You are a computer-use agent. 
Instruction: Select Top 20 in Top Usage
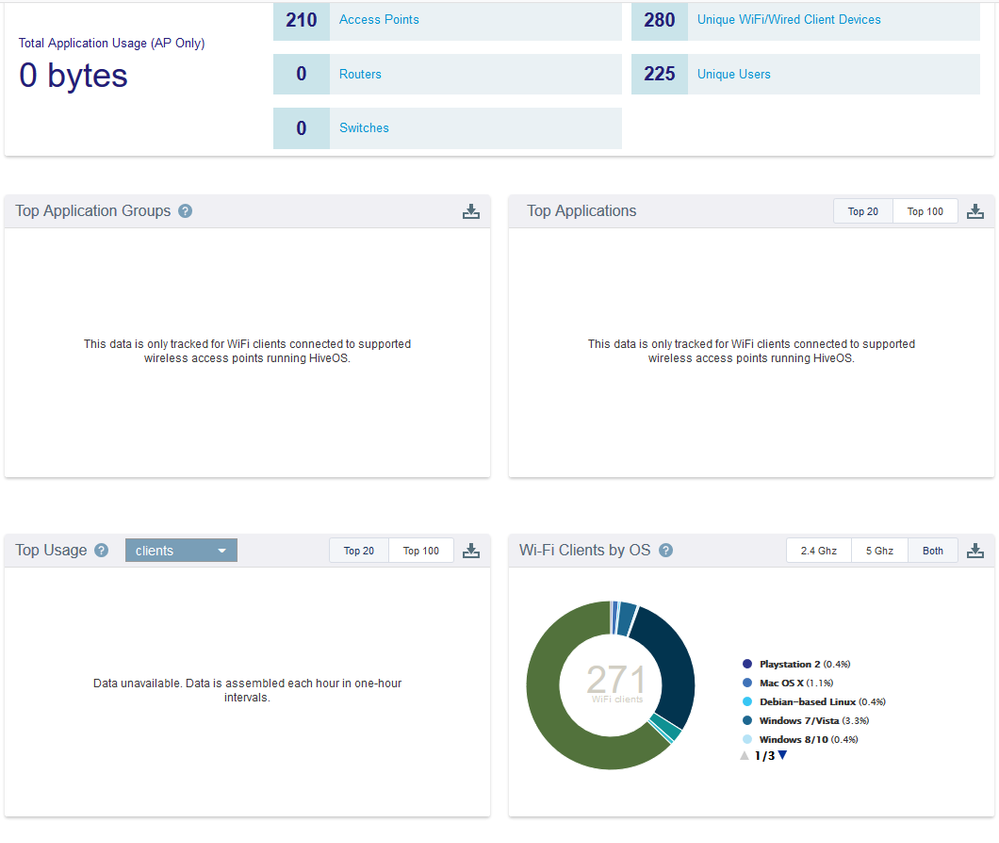(359, 551)
